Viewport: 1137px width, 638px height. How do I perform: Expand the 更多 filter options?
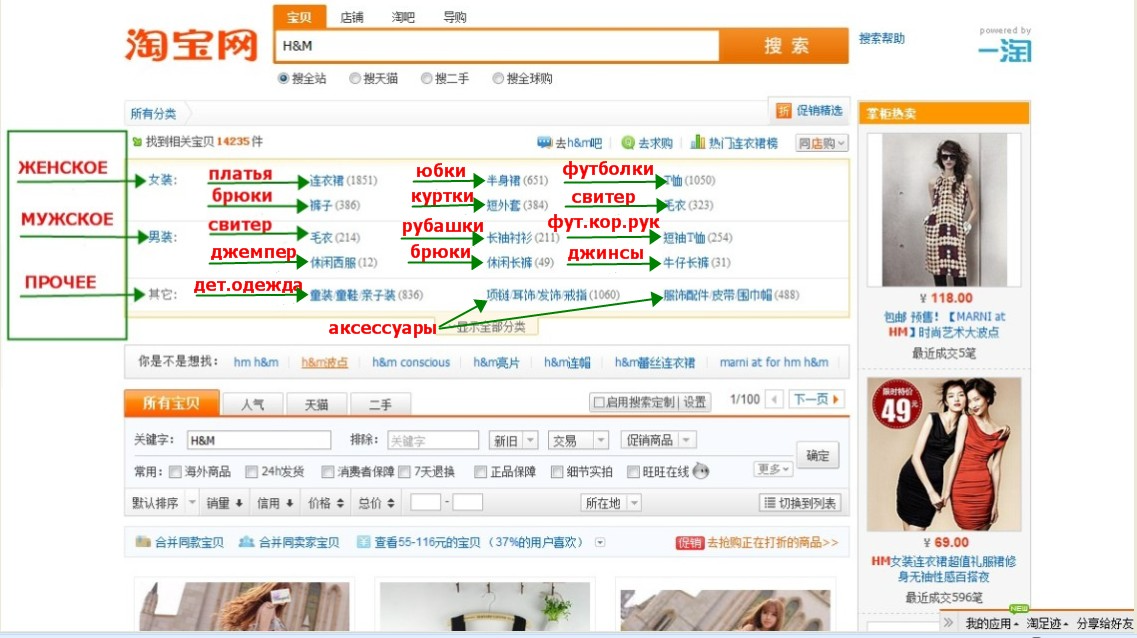tap(772, 469)
